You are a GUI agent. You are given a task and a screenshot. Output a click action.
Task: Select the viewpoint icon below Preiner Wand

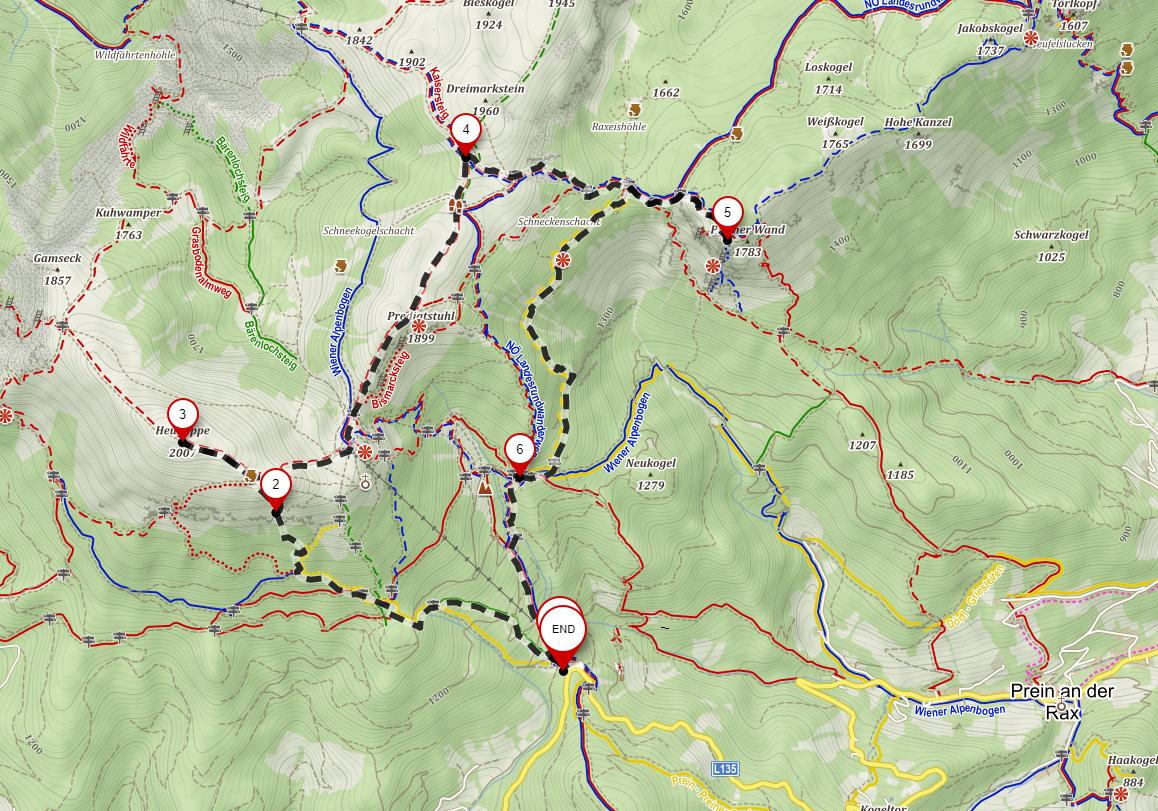click(x=713, y=265)
